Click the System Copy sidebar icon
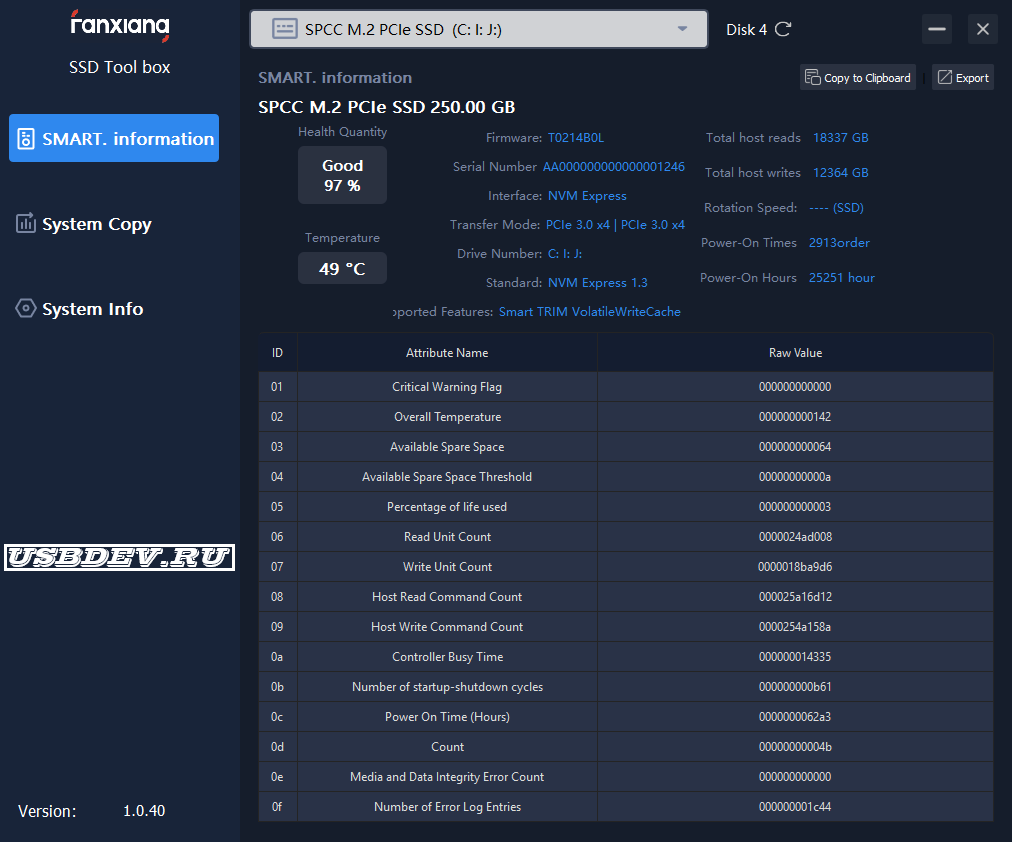1012x842 pixels. 25,223
